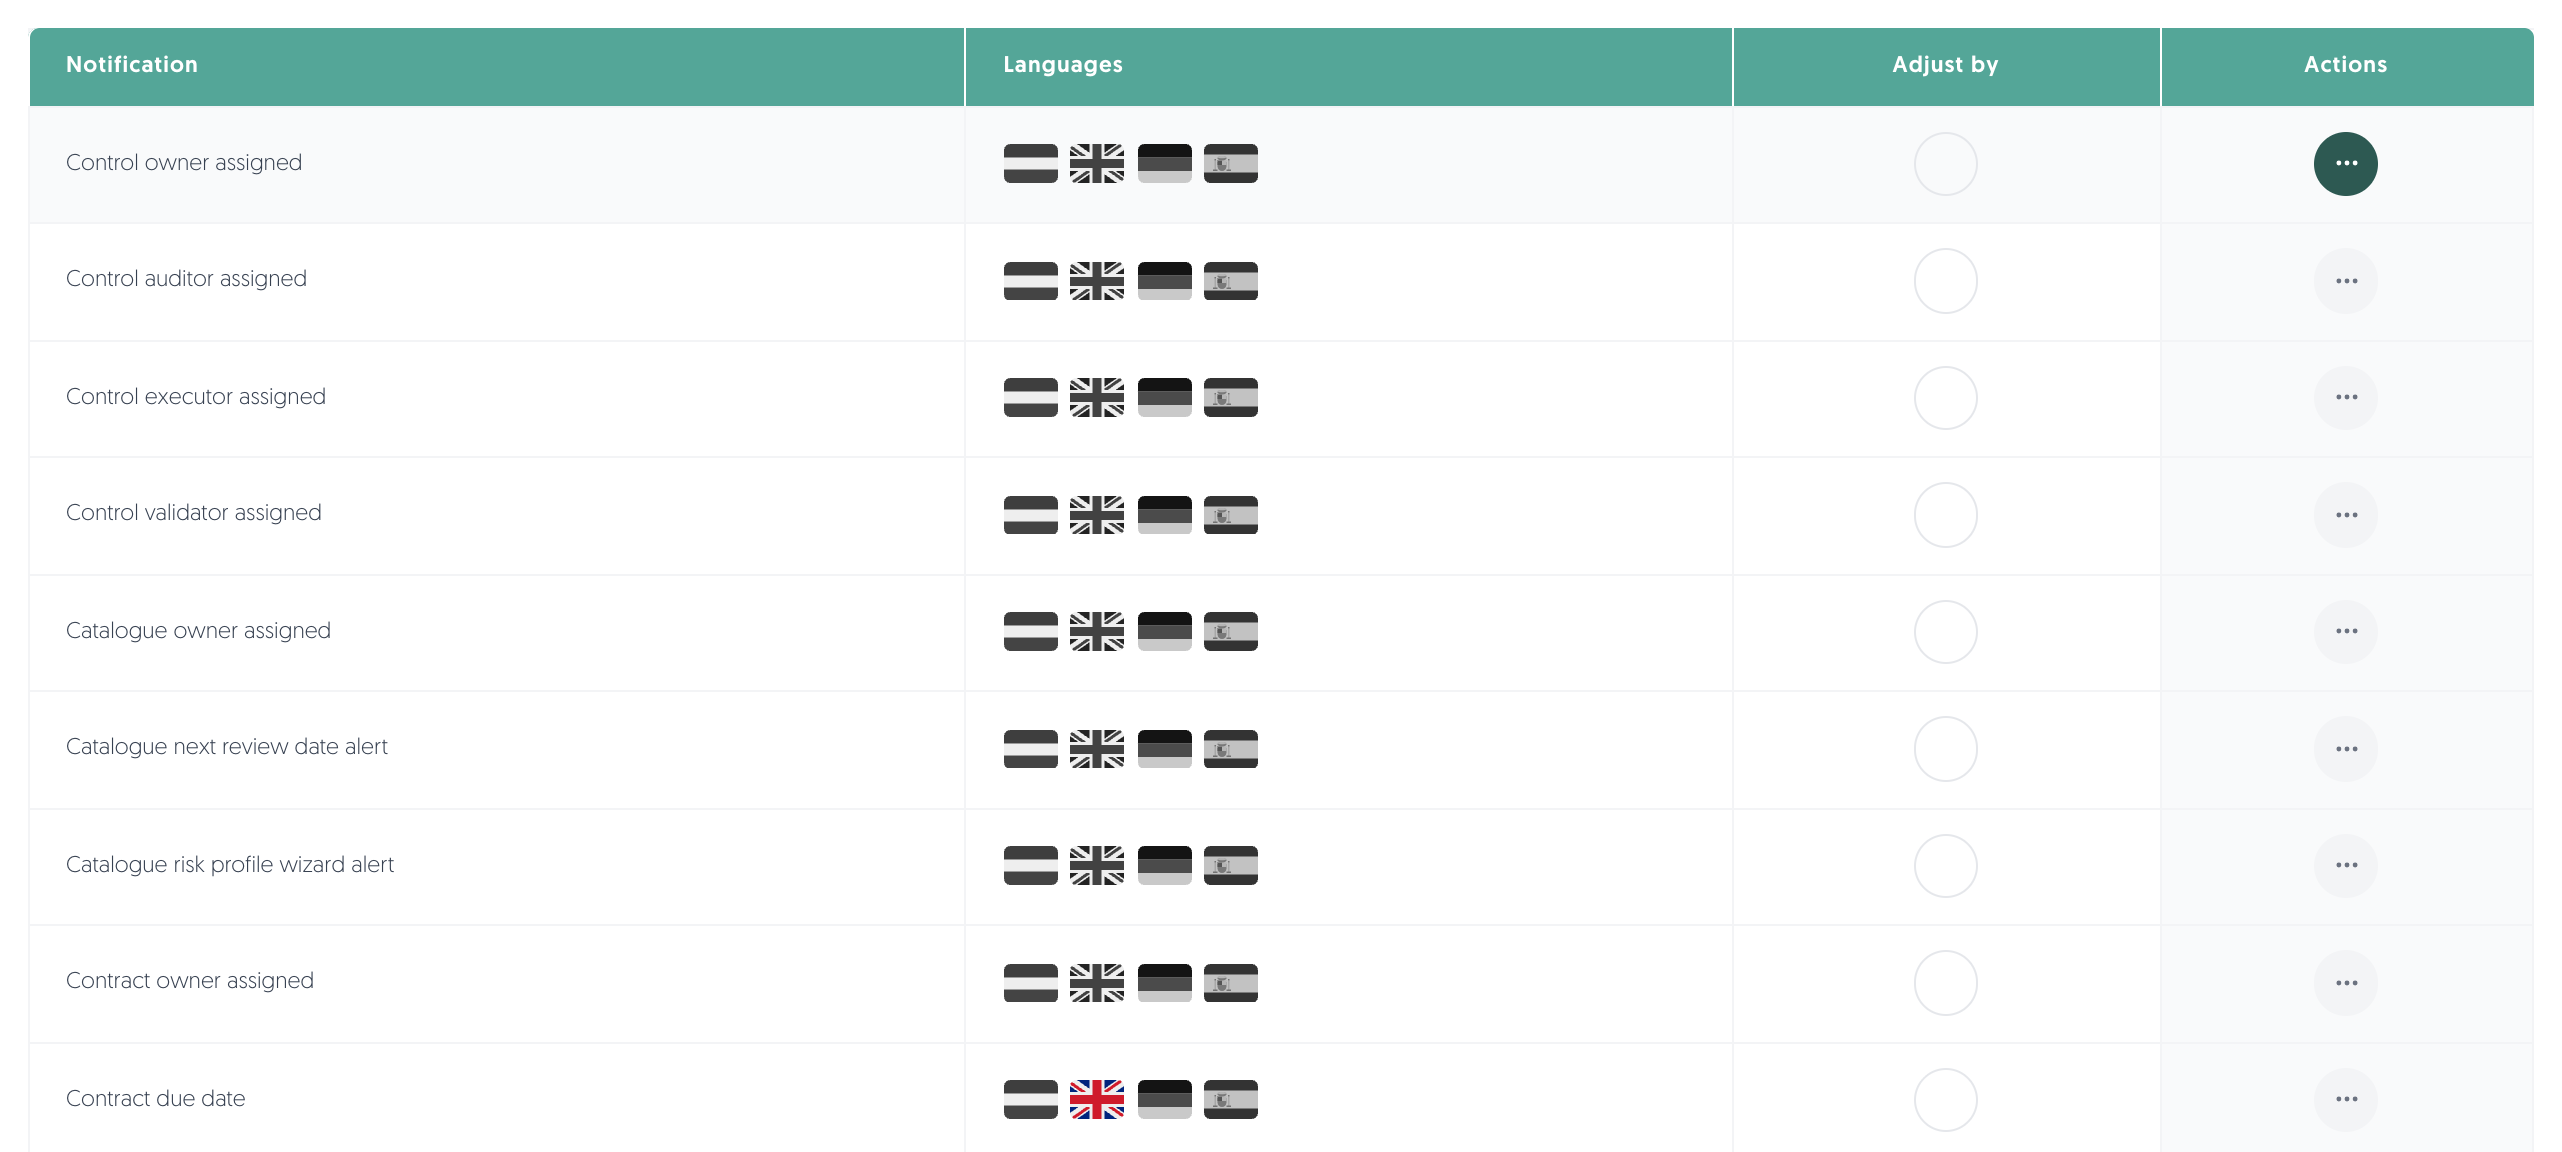Pick Spanish flag for Control auditor assigned
This screenshot has height=1152, width=2562.
1230,281
